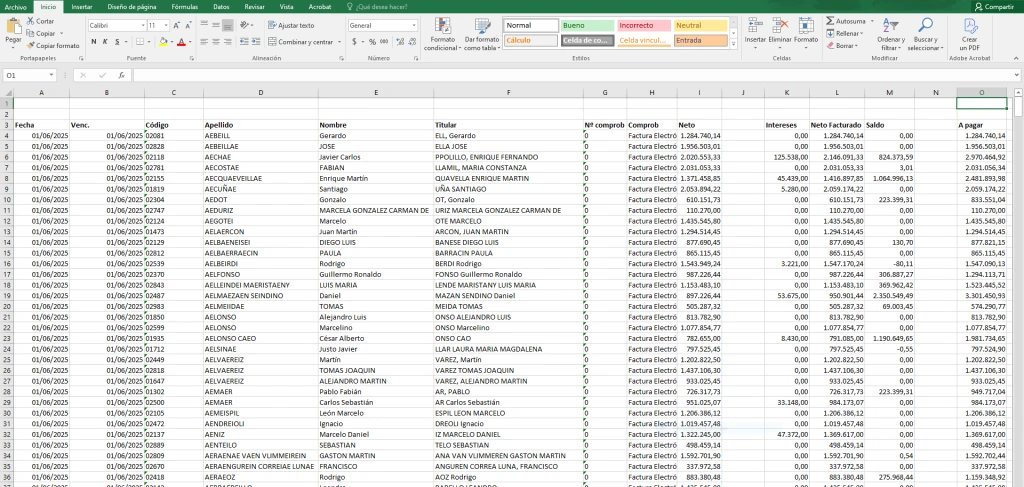Apply the Cálculo cell style

pyautogui.click(x=530, y=40)
